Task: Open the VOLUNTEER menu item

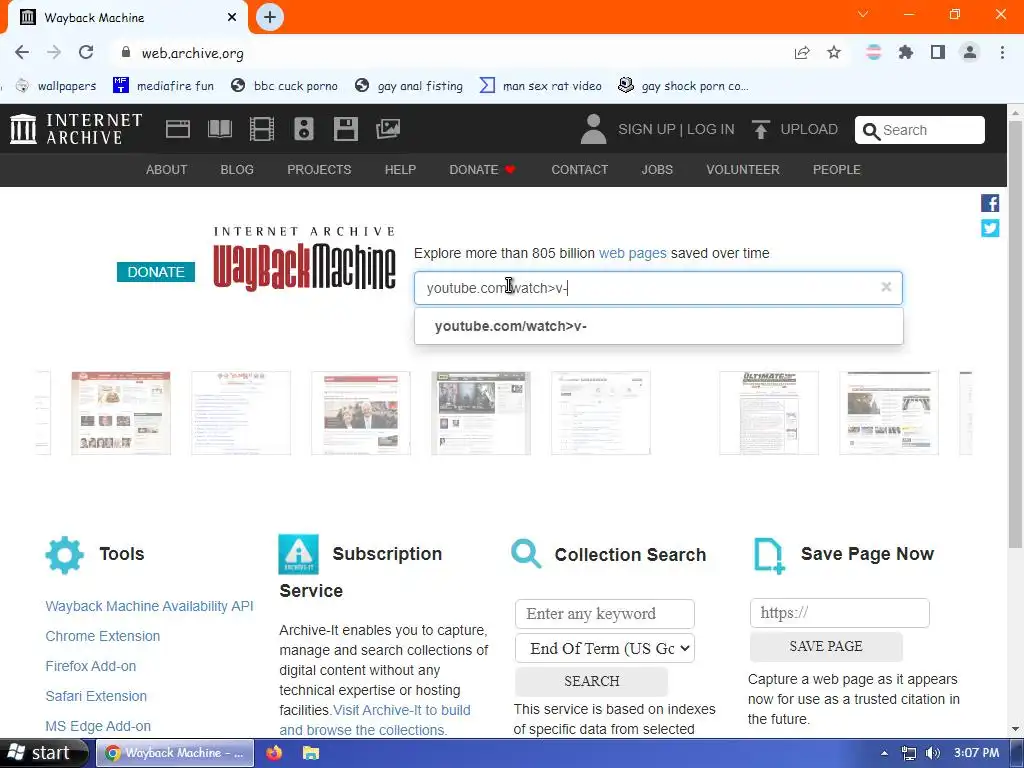Action: pyautogui.click(x=743, y=170)
